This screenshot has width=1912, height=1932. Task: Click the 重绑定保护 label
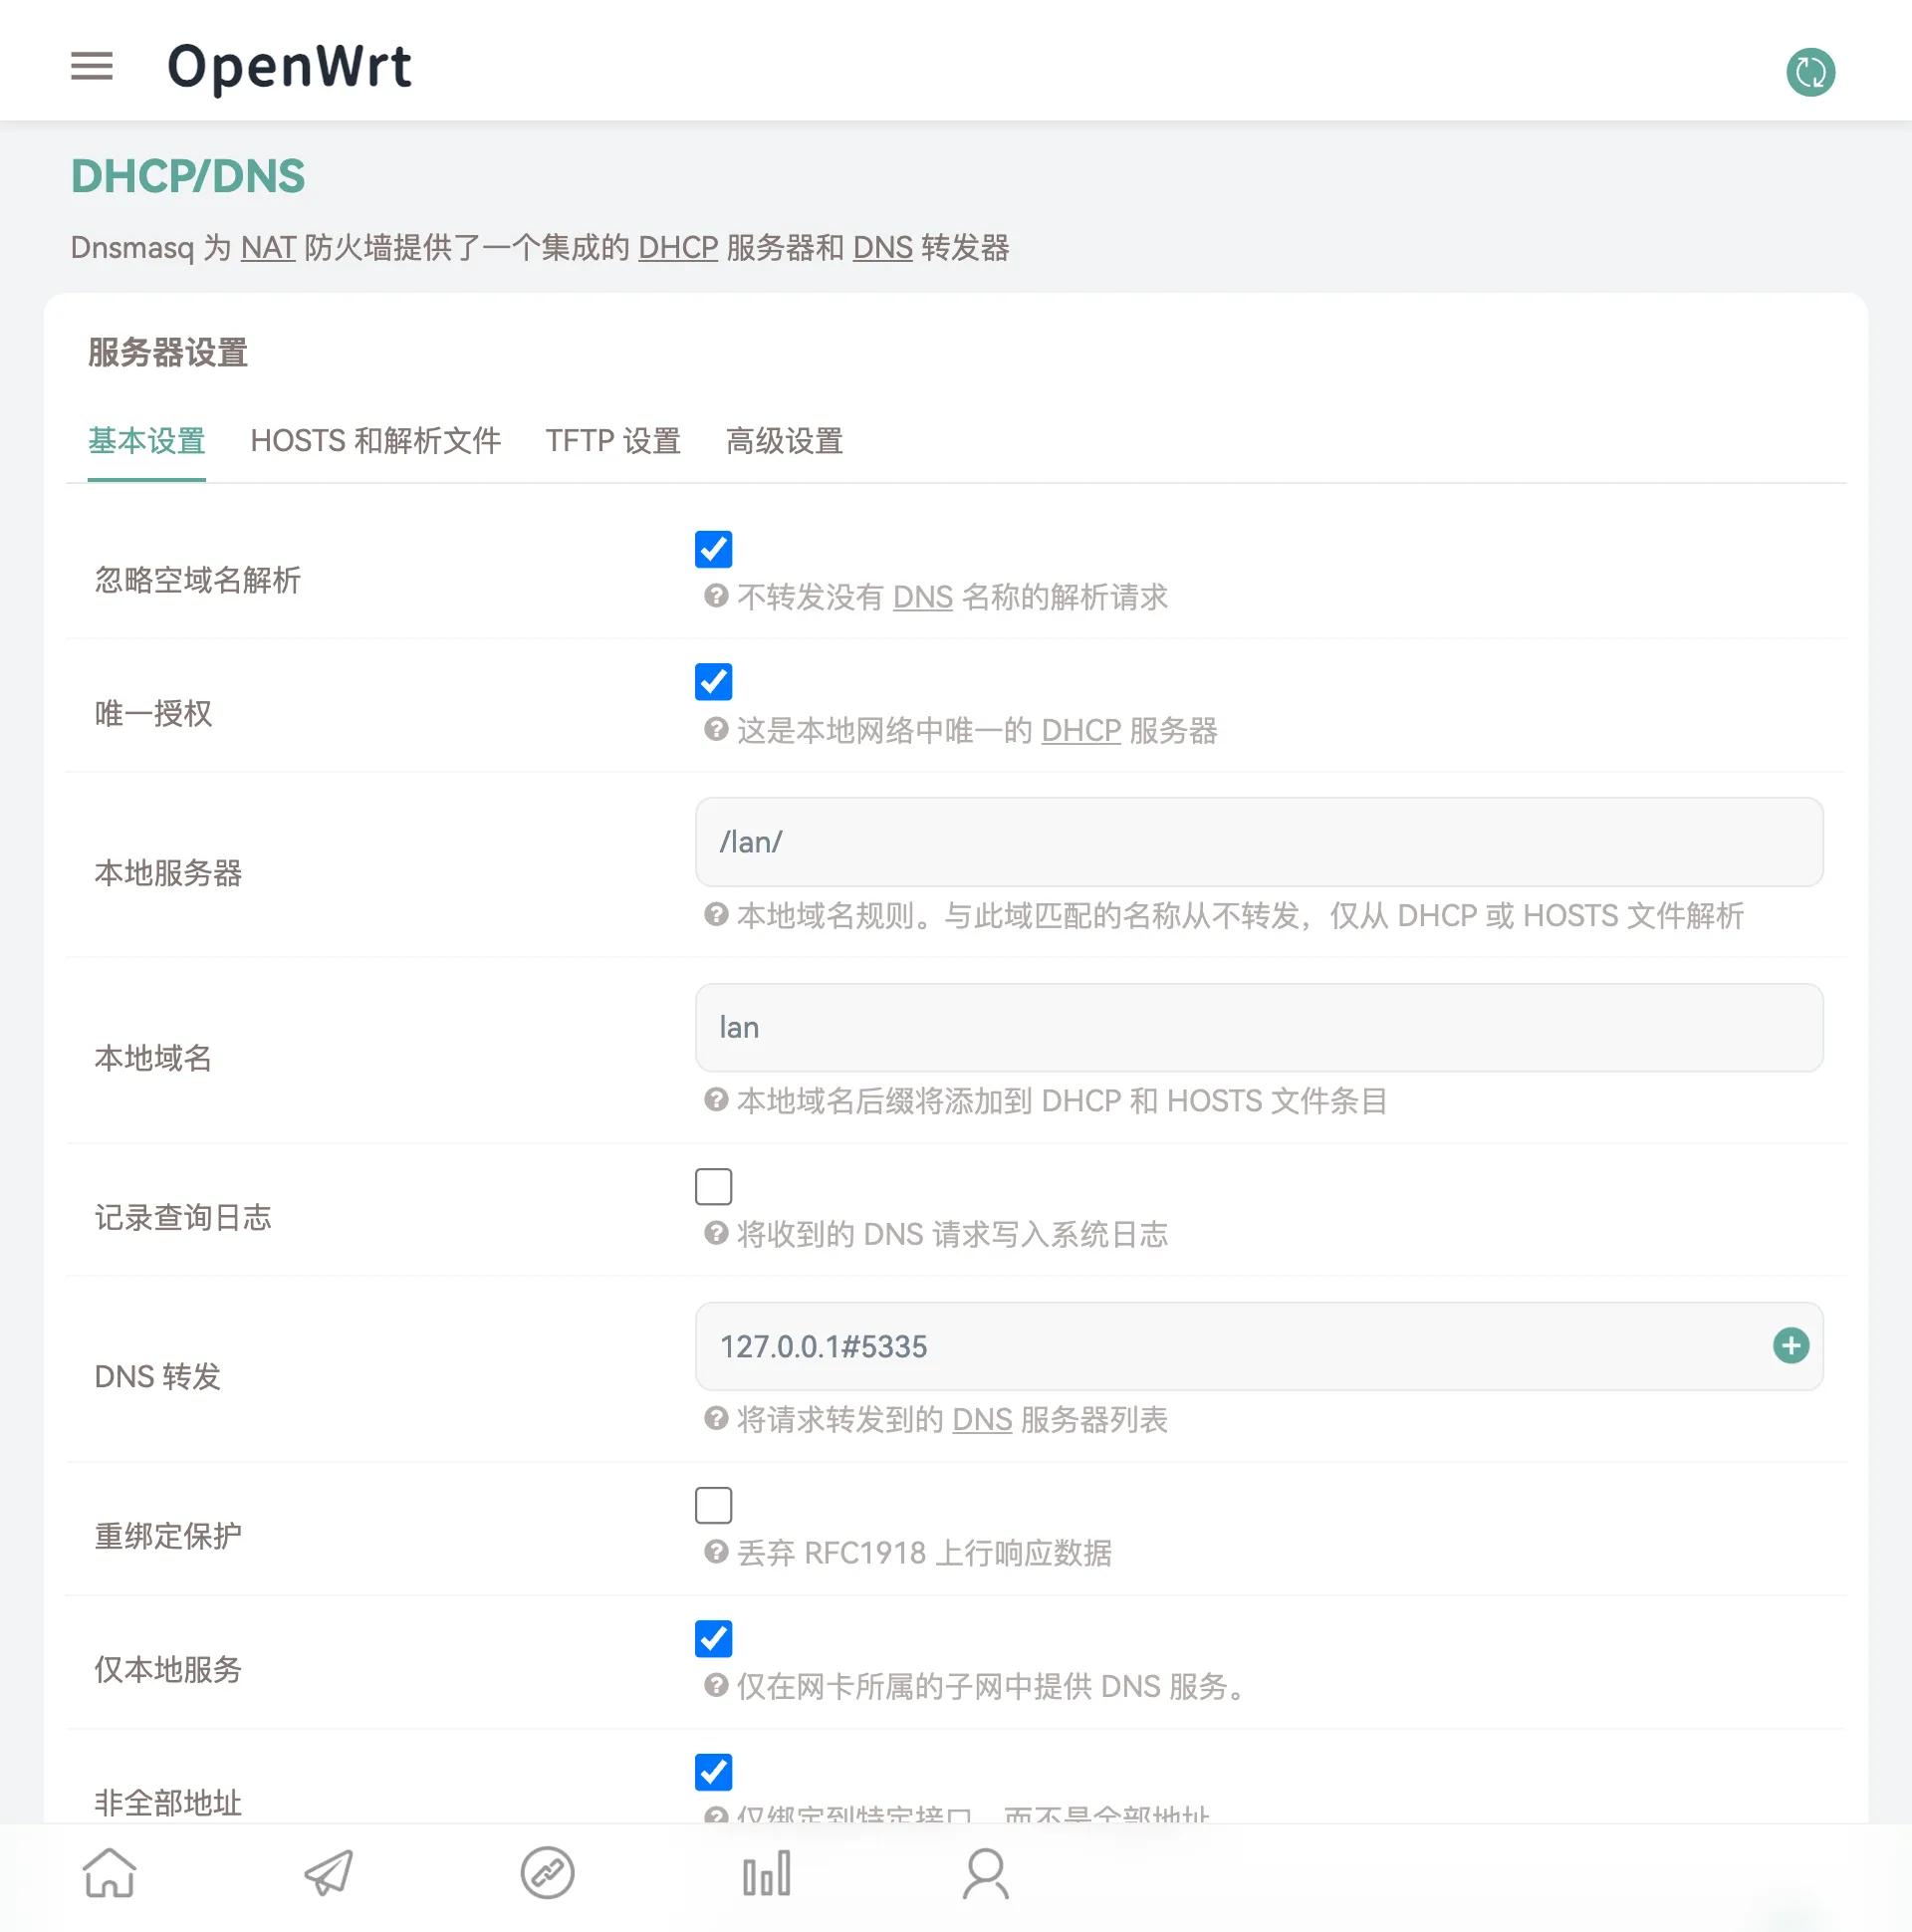[168, 1536]
